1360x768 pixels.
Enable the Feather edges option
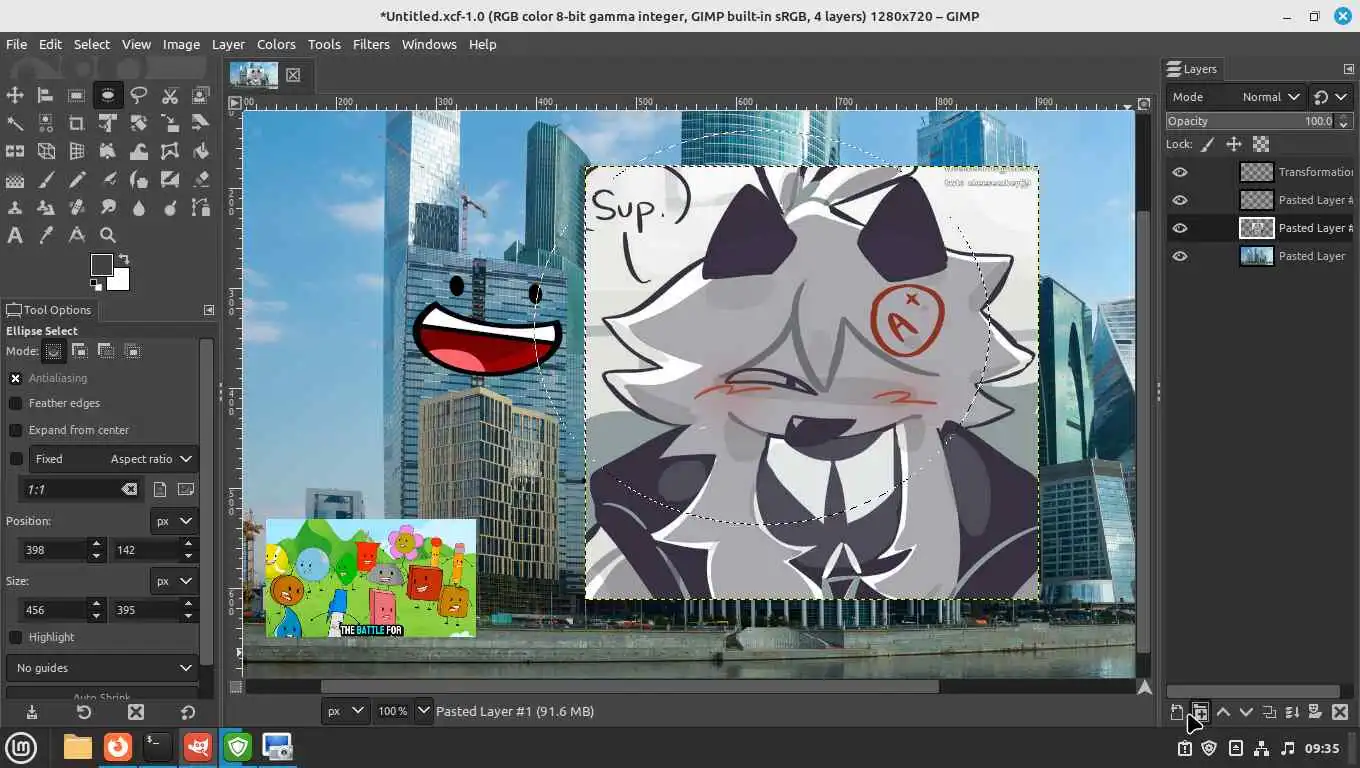click(x=16, y=403)
